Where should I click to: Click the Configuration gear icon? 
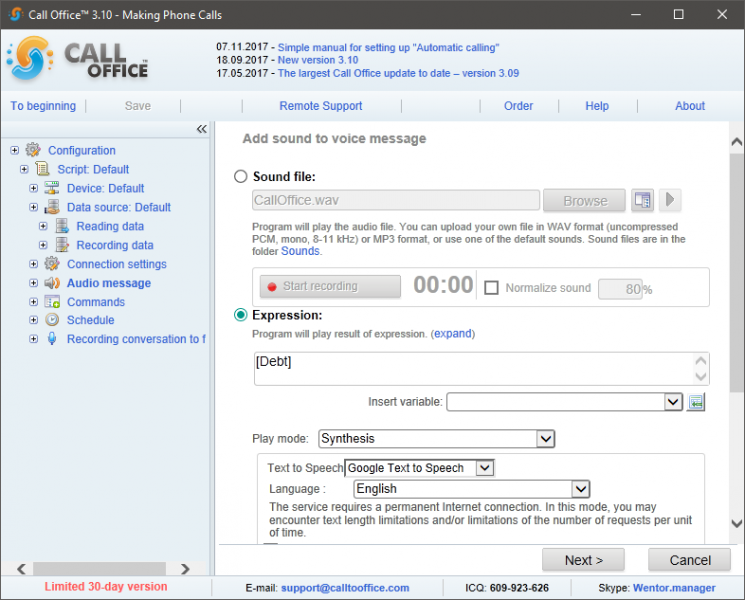pyautogui.click(x=33, y=150)
